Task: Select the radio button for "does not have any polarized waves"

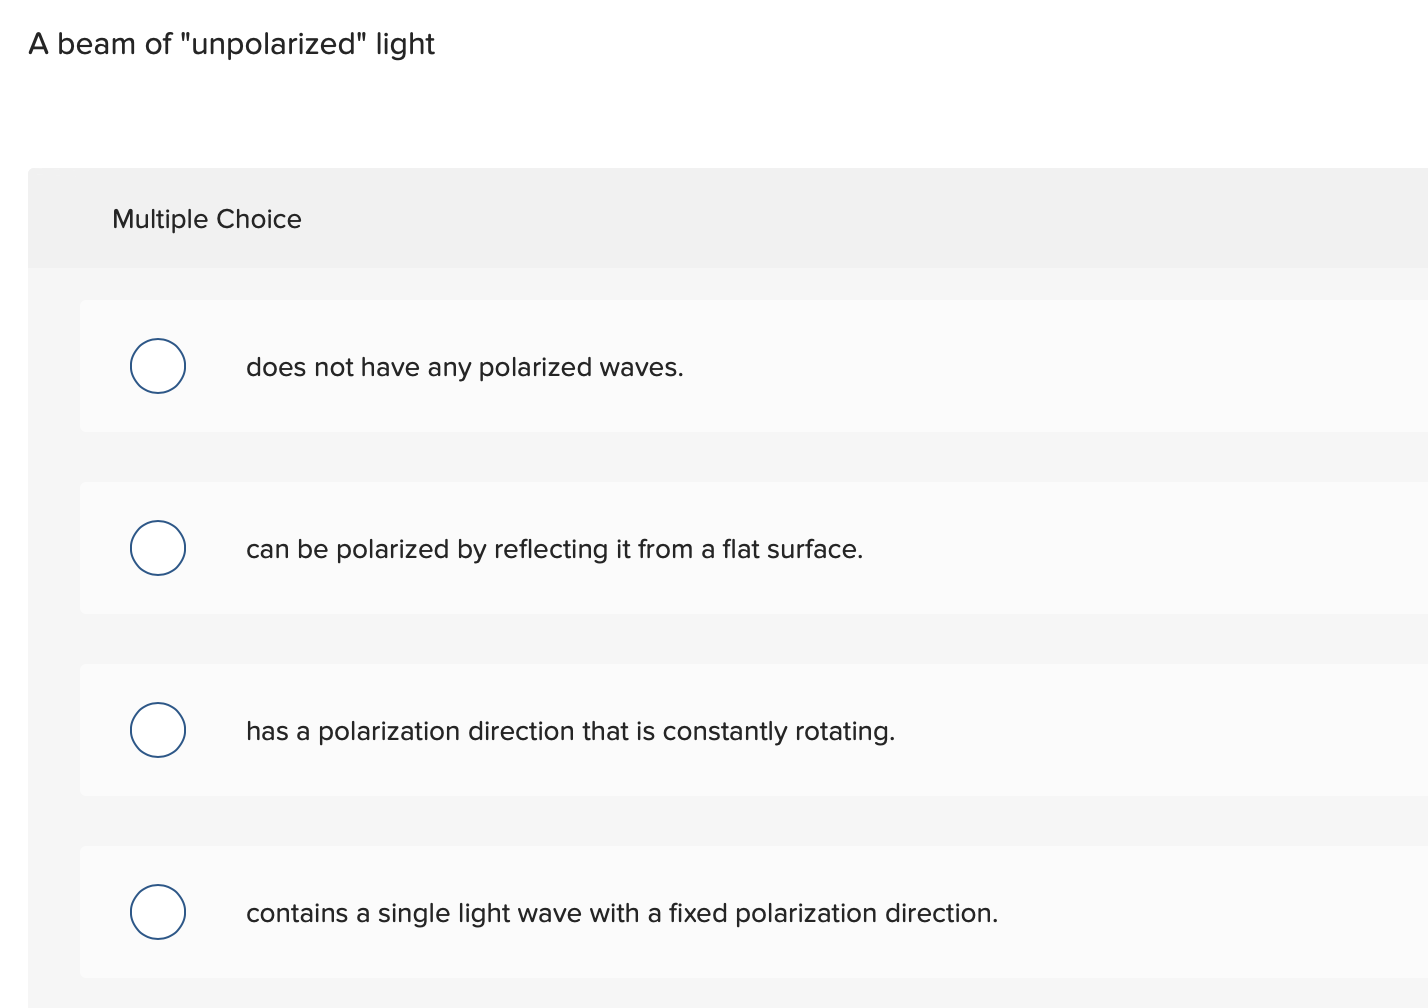Action: [158, 366]
